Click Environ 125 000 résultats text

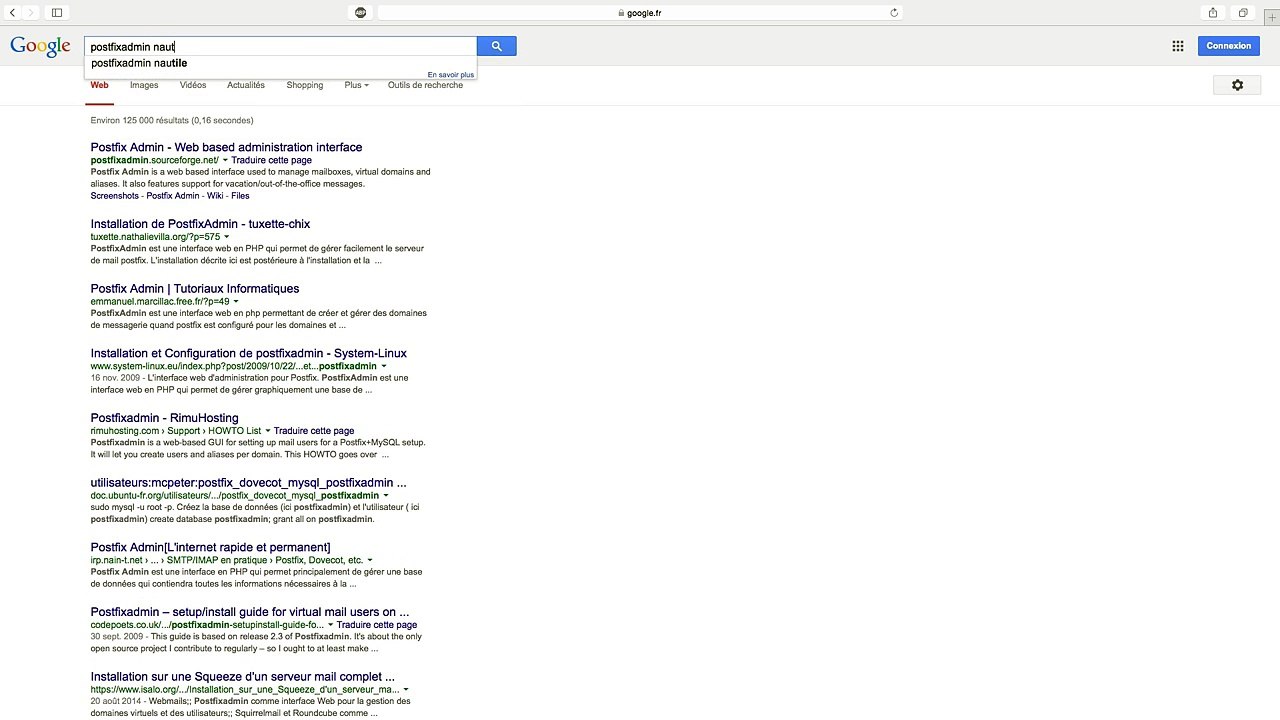click(x=172, y=120)
